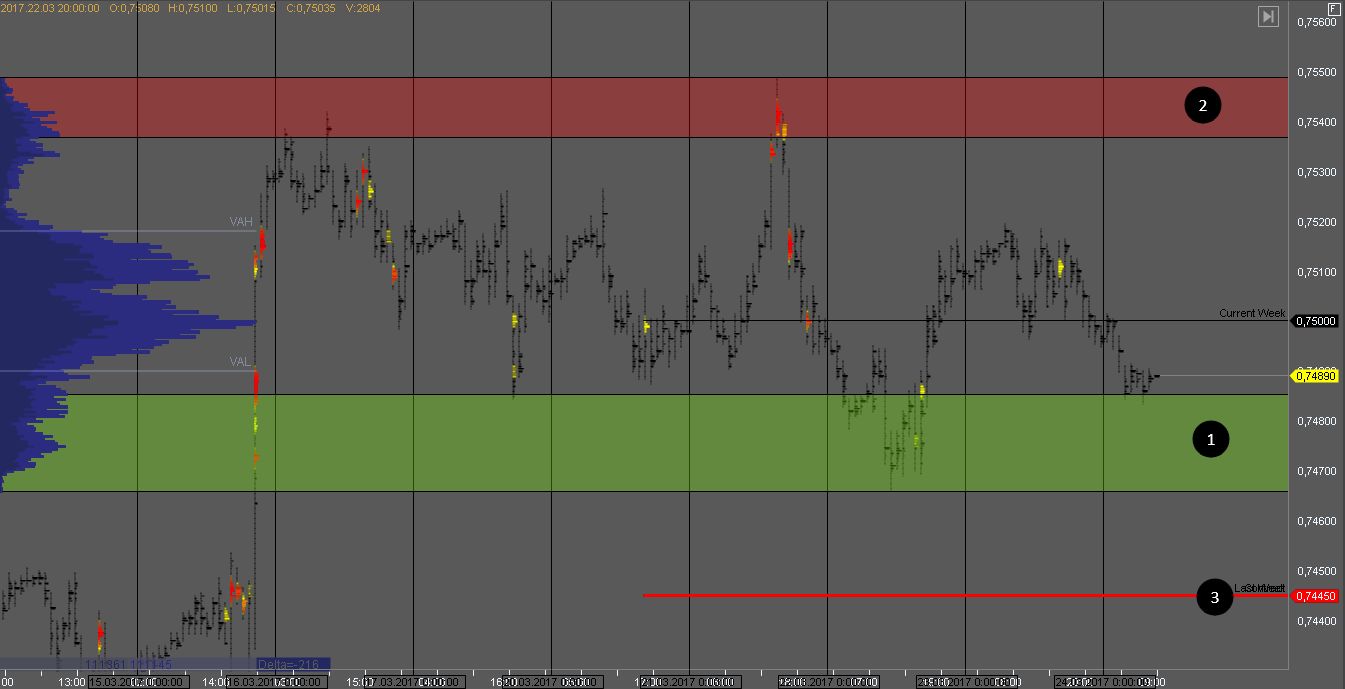Click the VAL label on volume profile
The height and width of the screenshot is (689, 1345).
click(240, 362)
